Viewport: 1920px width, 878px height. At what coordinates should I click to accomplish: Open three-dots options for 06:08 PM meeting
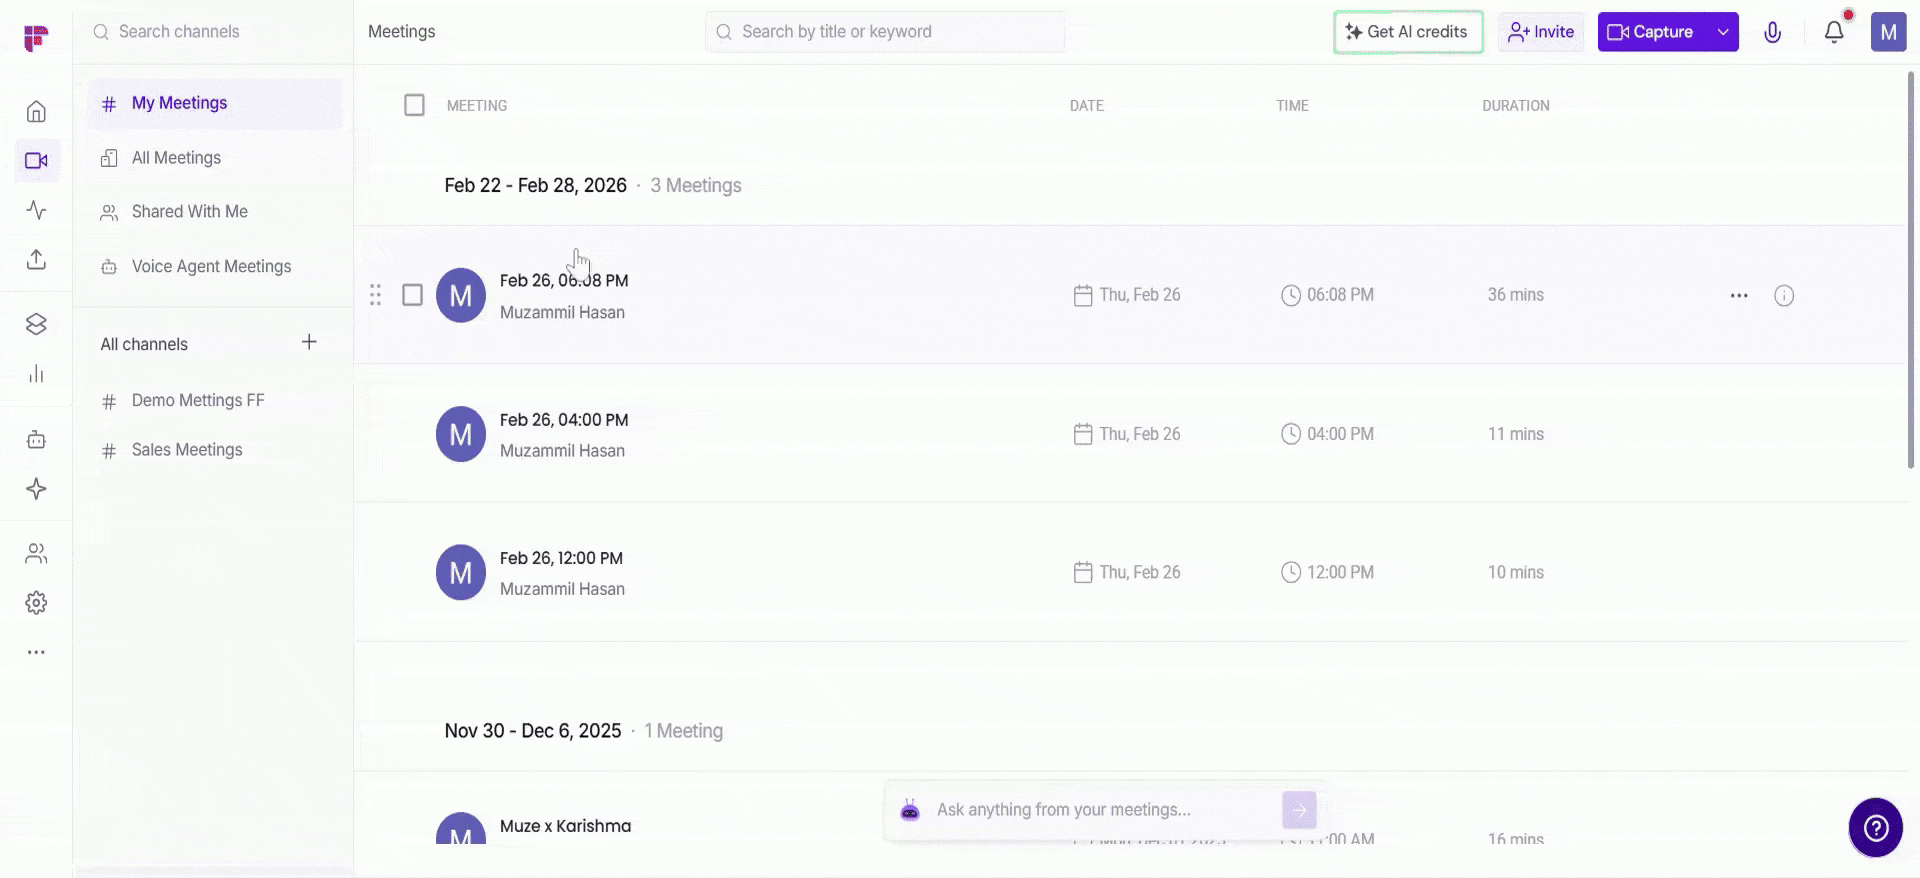tap(1739, 295)
